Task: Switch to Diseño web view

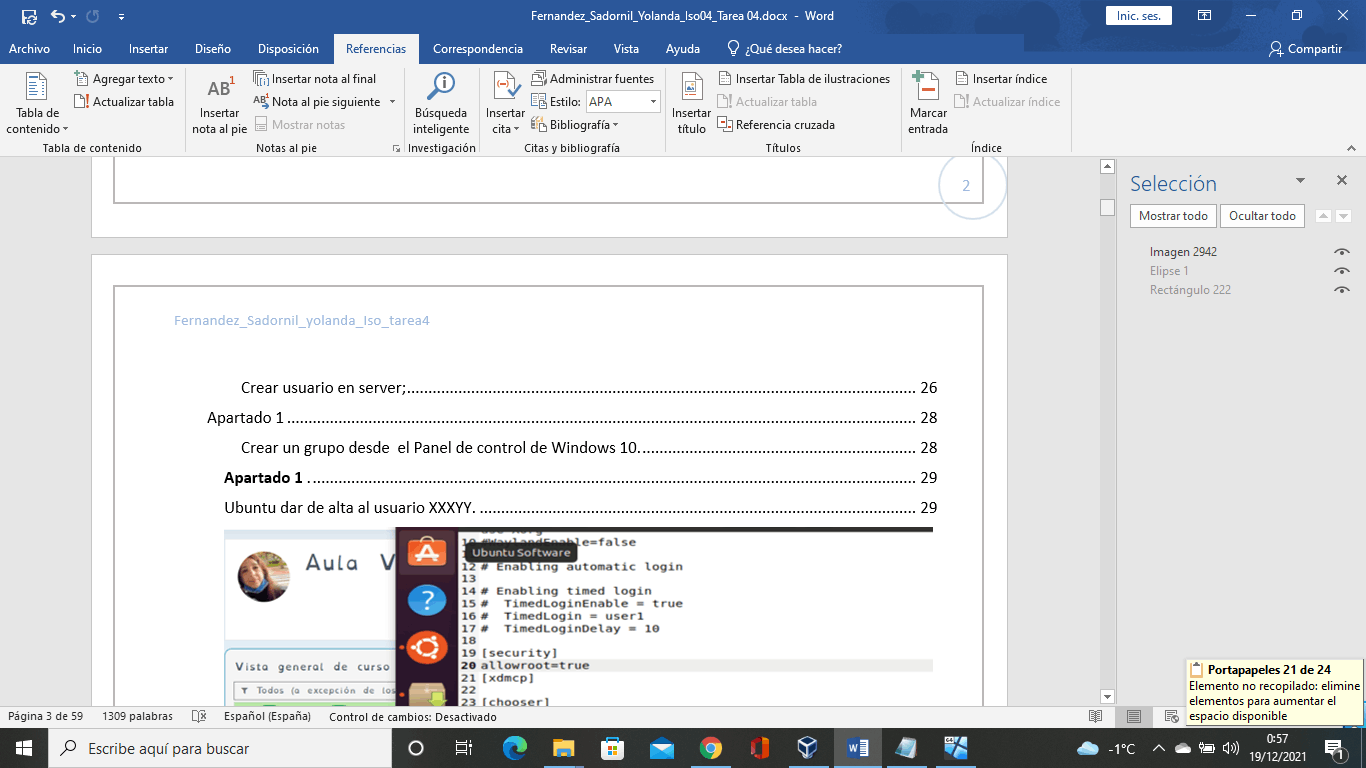Action: pyautogui.click(x=1171, y=717)
